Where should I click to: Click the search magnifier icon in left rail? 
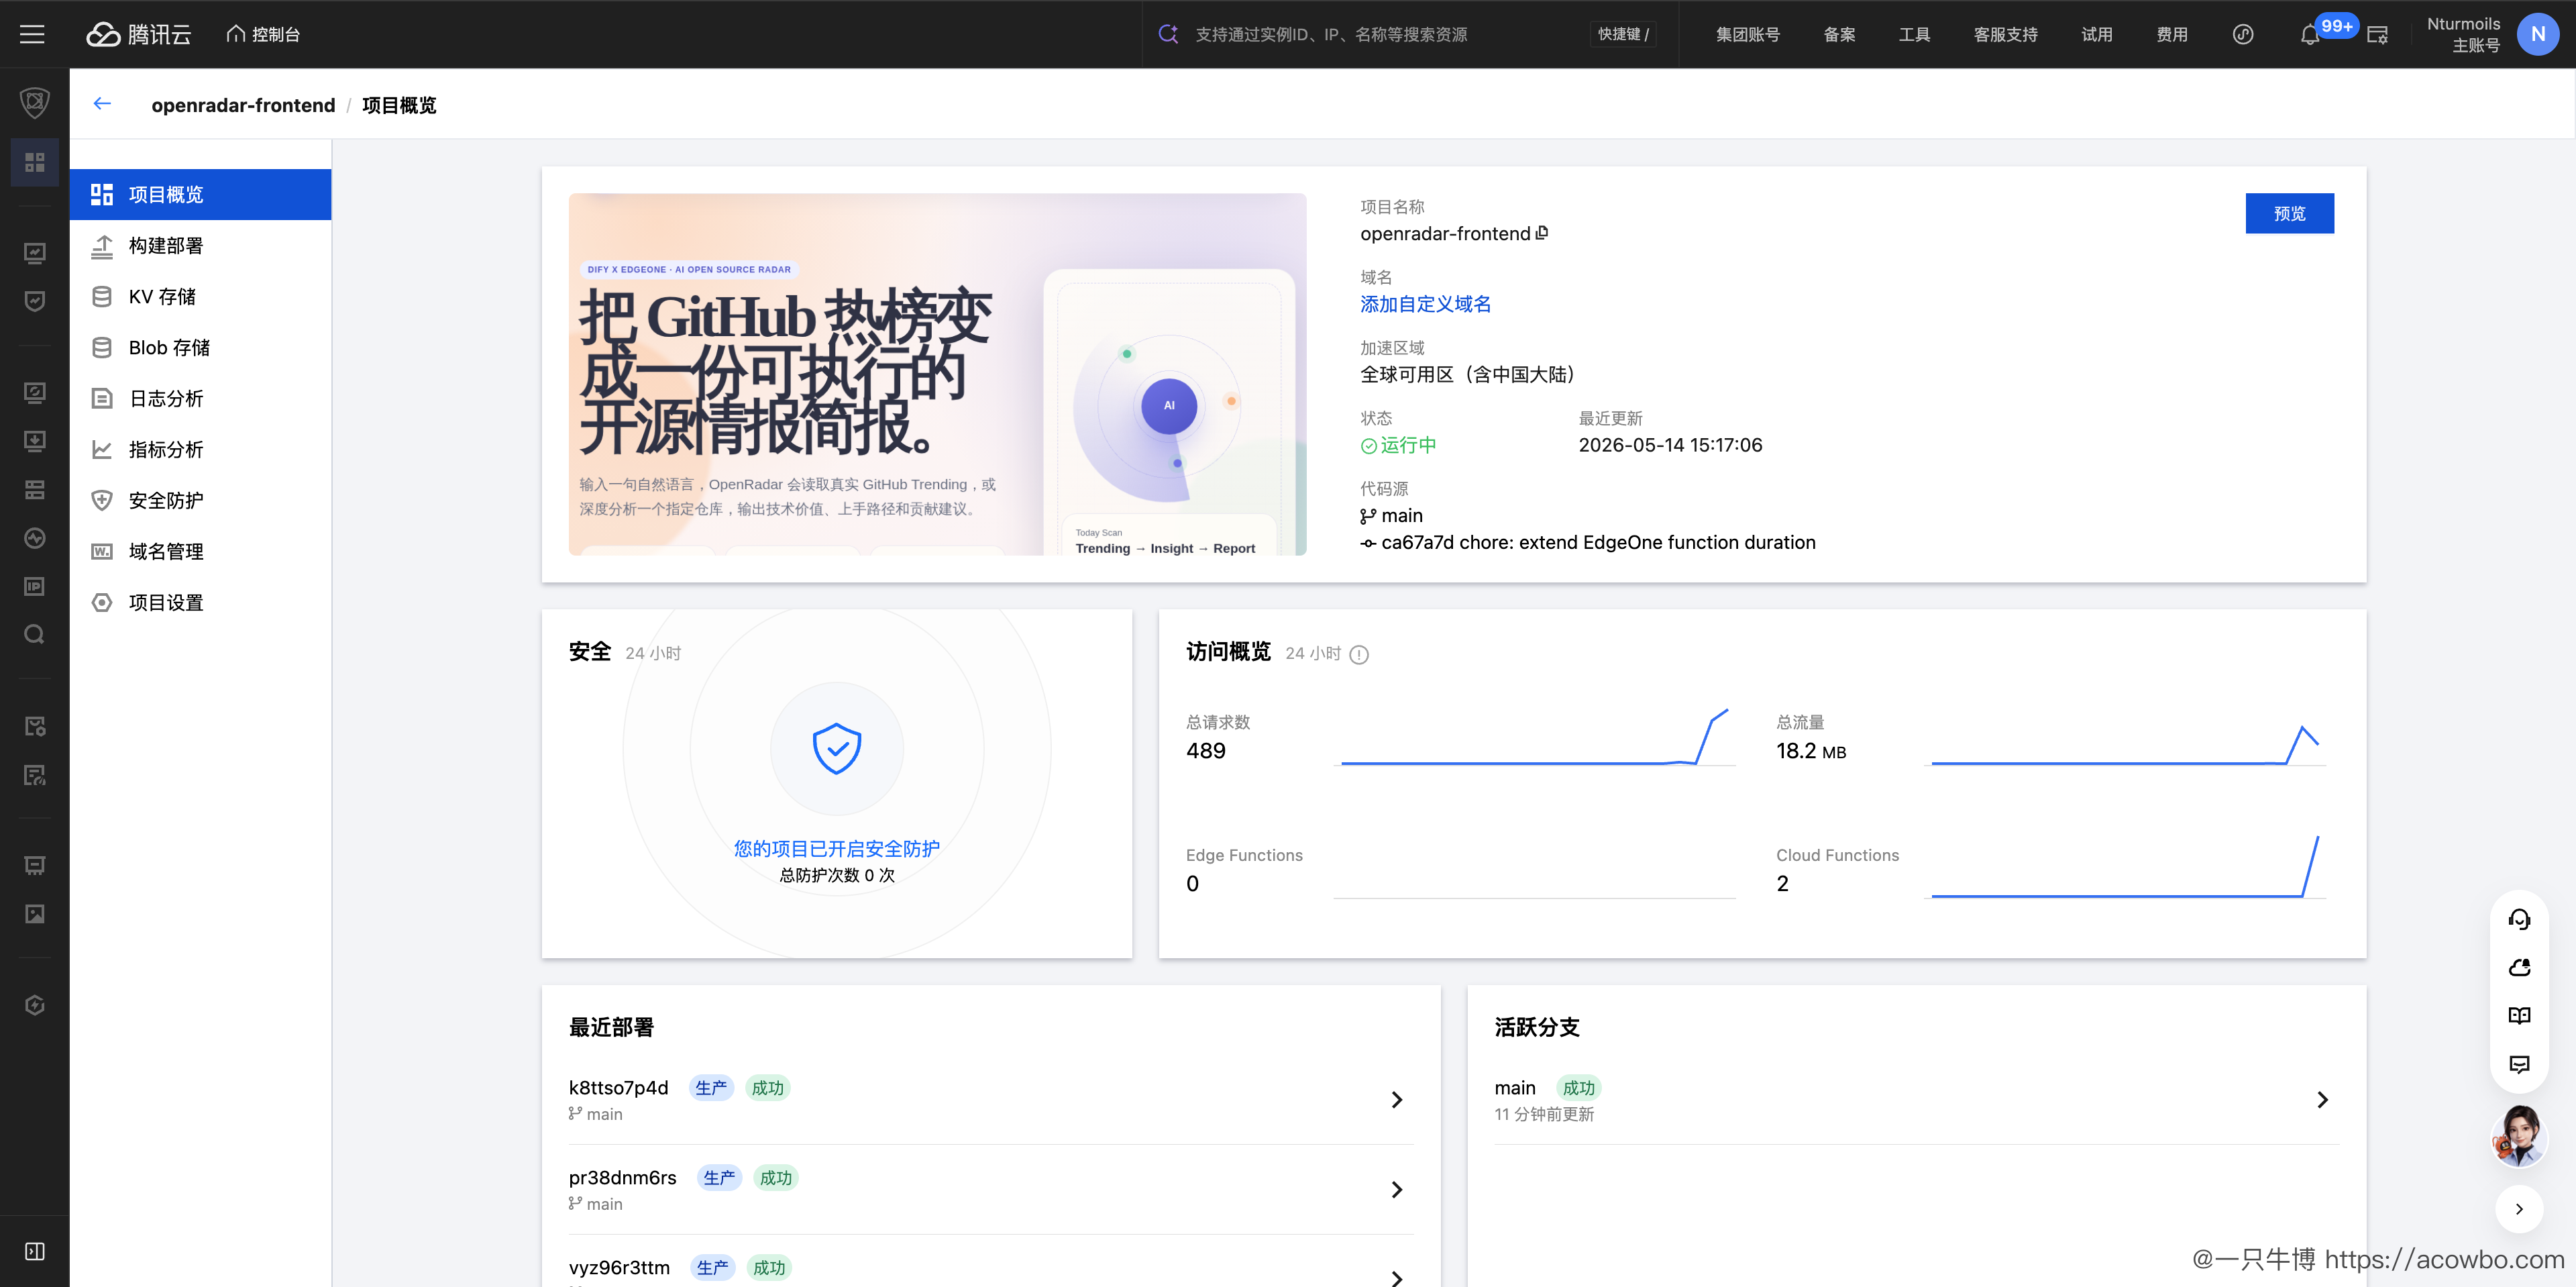35,634
